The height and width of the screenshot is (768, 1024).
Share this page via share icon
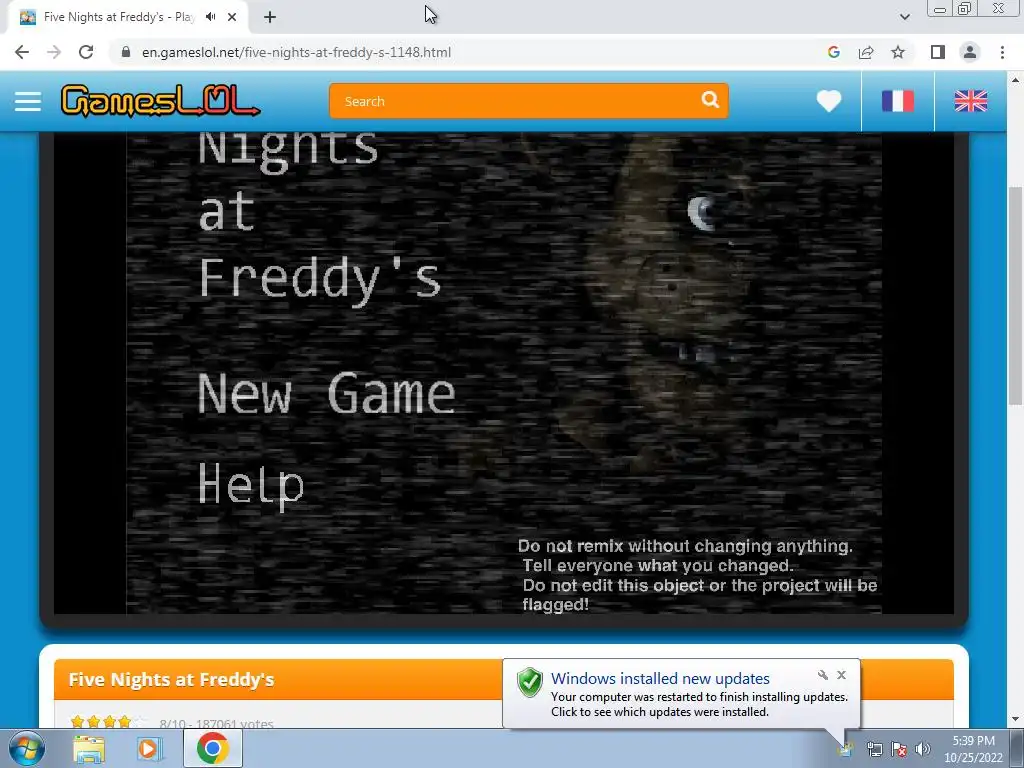tap(866, 52)
